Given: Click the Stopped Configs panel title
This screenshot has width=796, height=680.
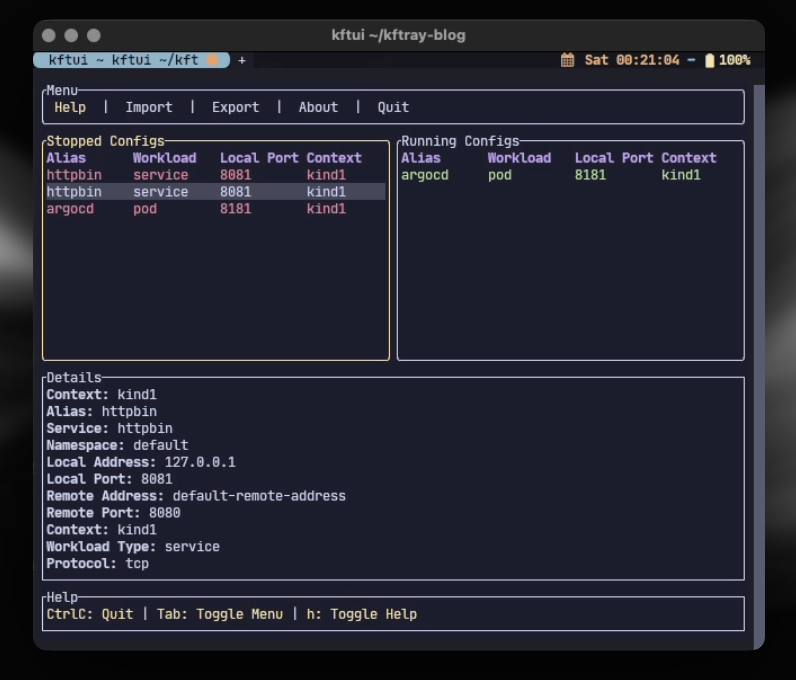Looking at the screenshot, I should click(106, 141).
